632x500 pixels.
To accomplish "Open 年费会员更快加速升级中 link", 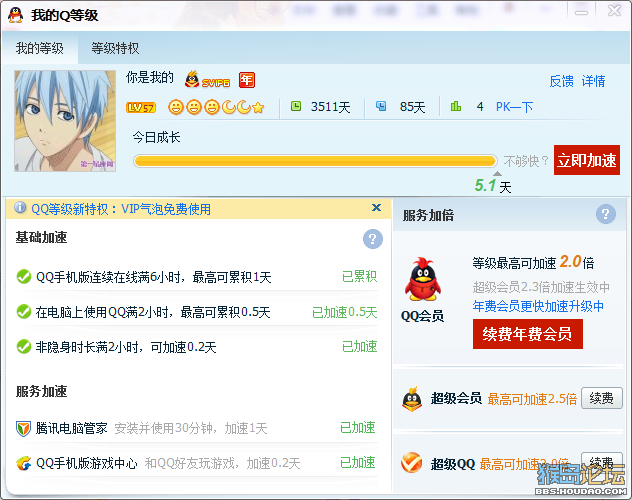I will click(538, 306).
